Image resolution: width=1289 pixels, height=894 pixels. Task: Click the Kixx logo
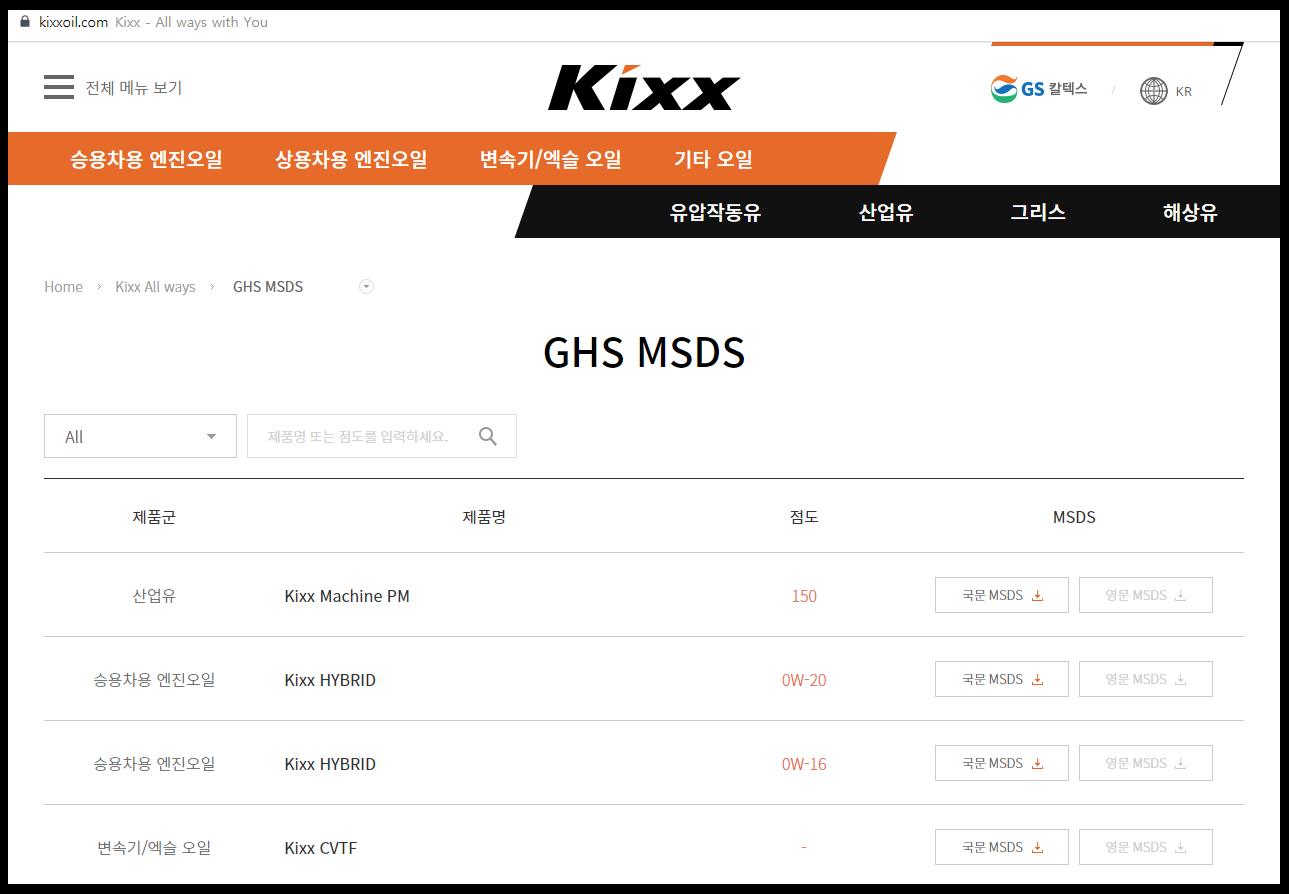coord(644,88)
